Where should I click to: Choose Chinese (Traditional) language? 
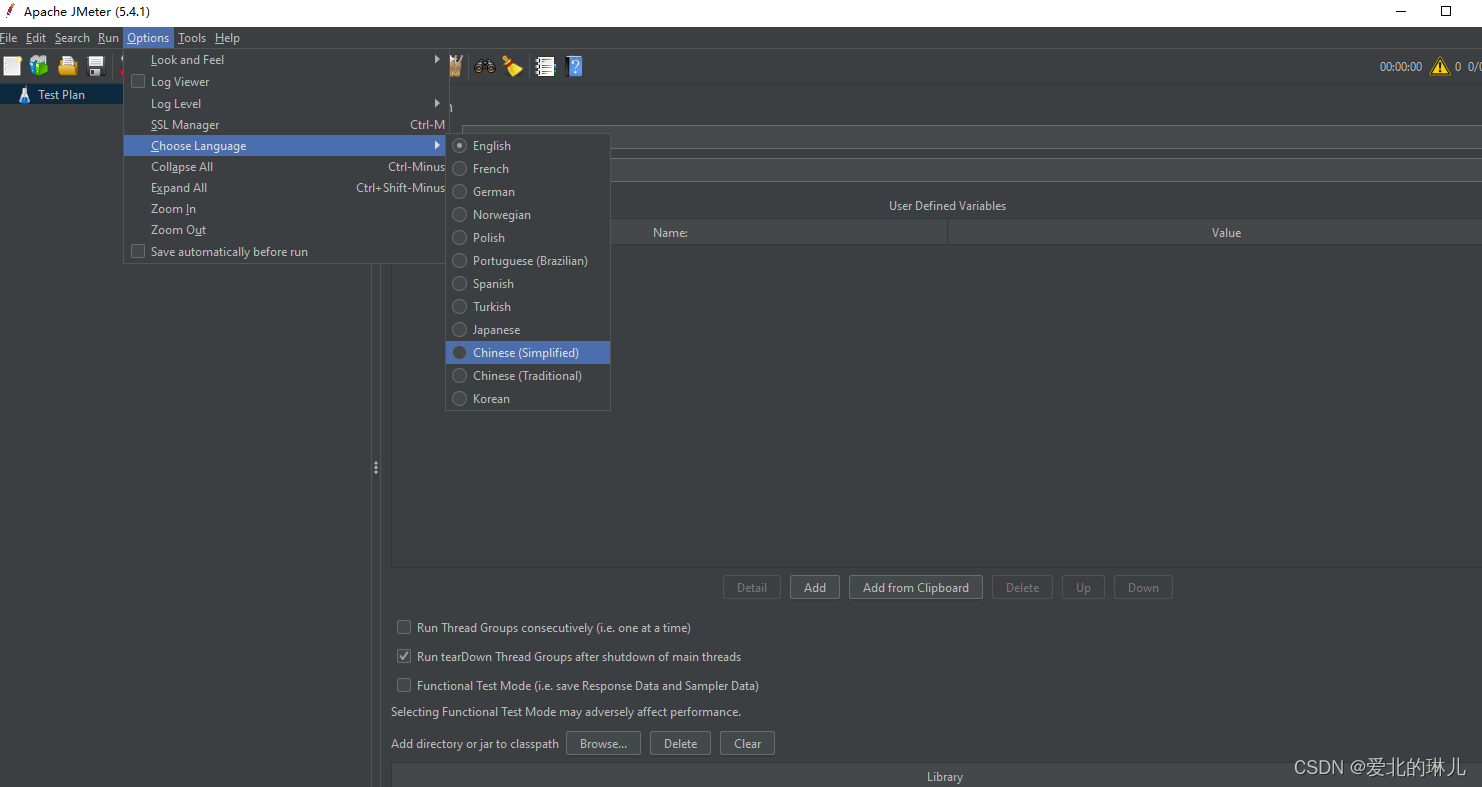point(528,375)
